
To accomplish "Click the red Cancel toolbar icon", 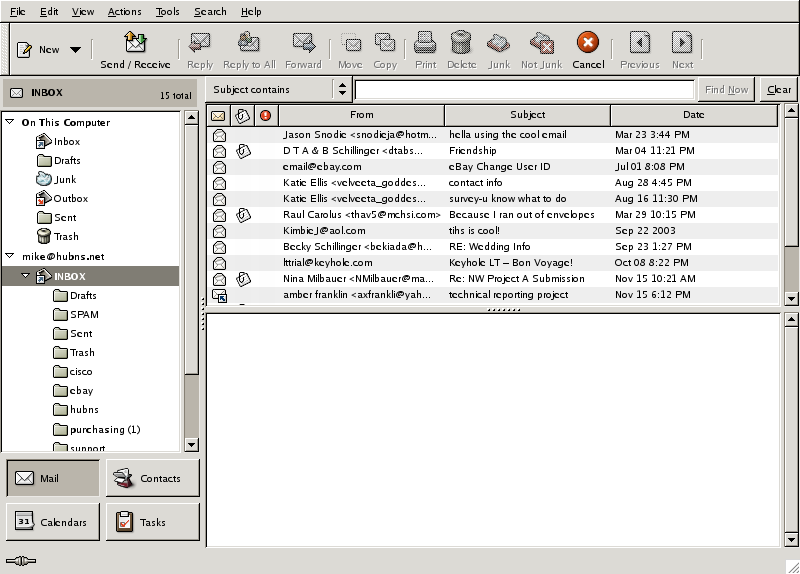I will tap(588, 43).
